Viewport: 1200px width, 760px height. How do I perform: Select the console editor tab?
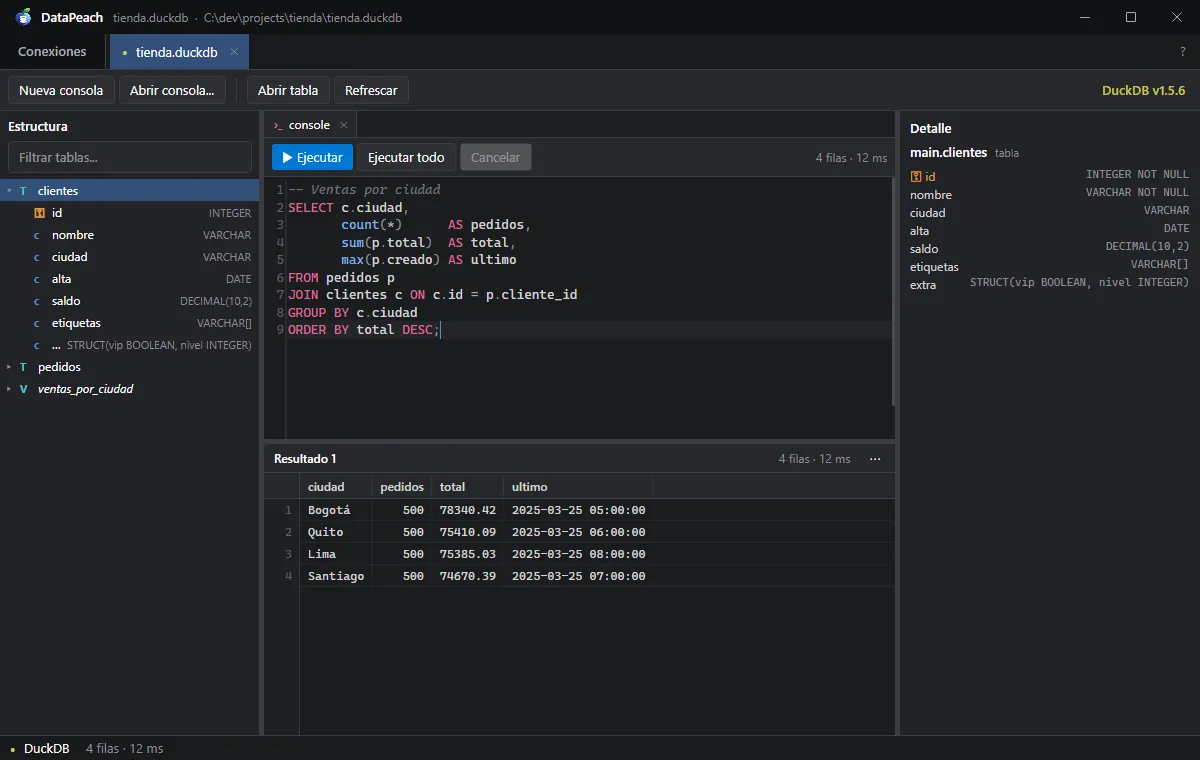pos(310,125)
